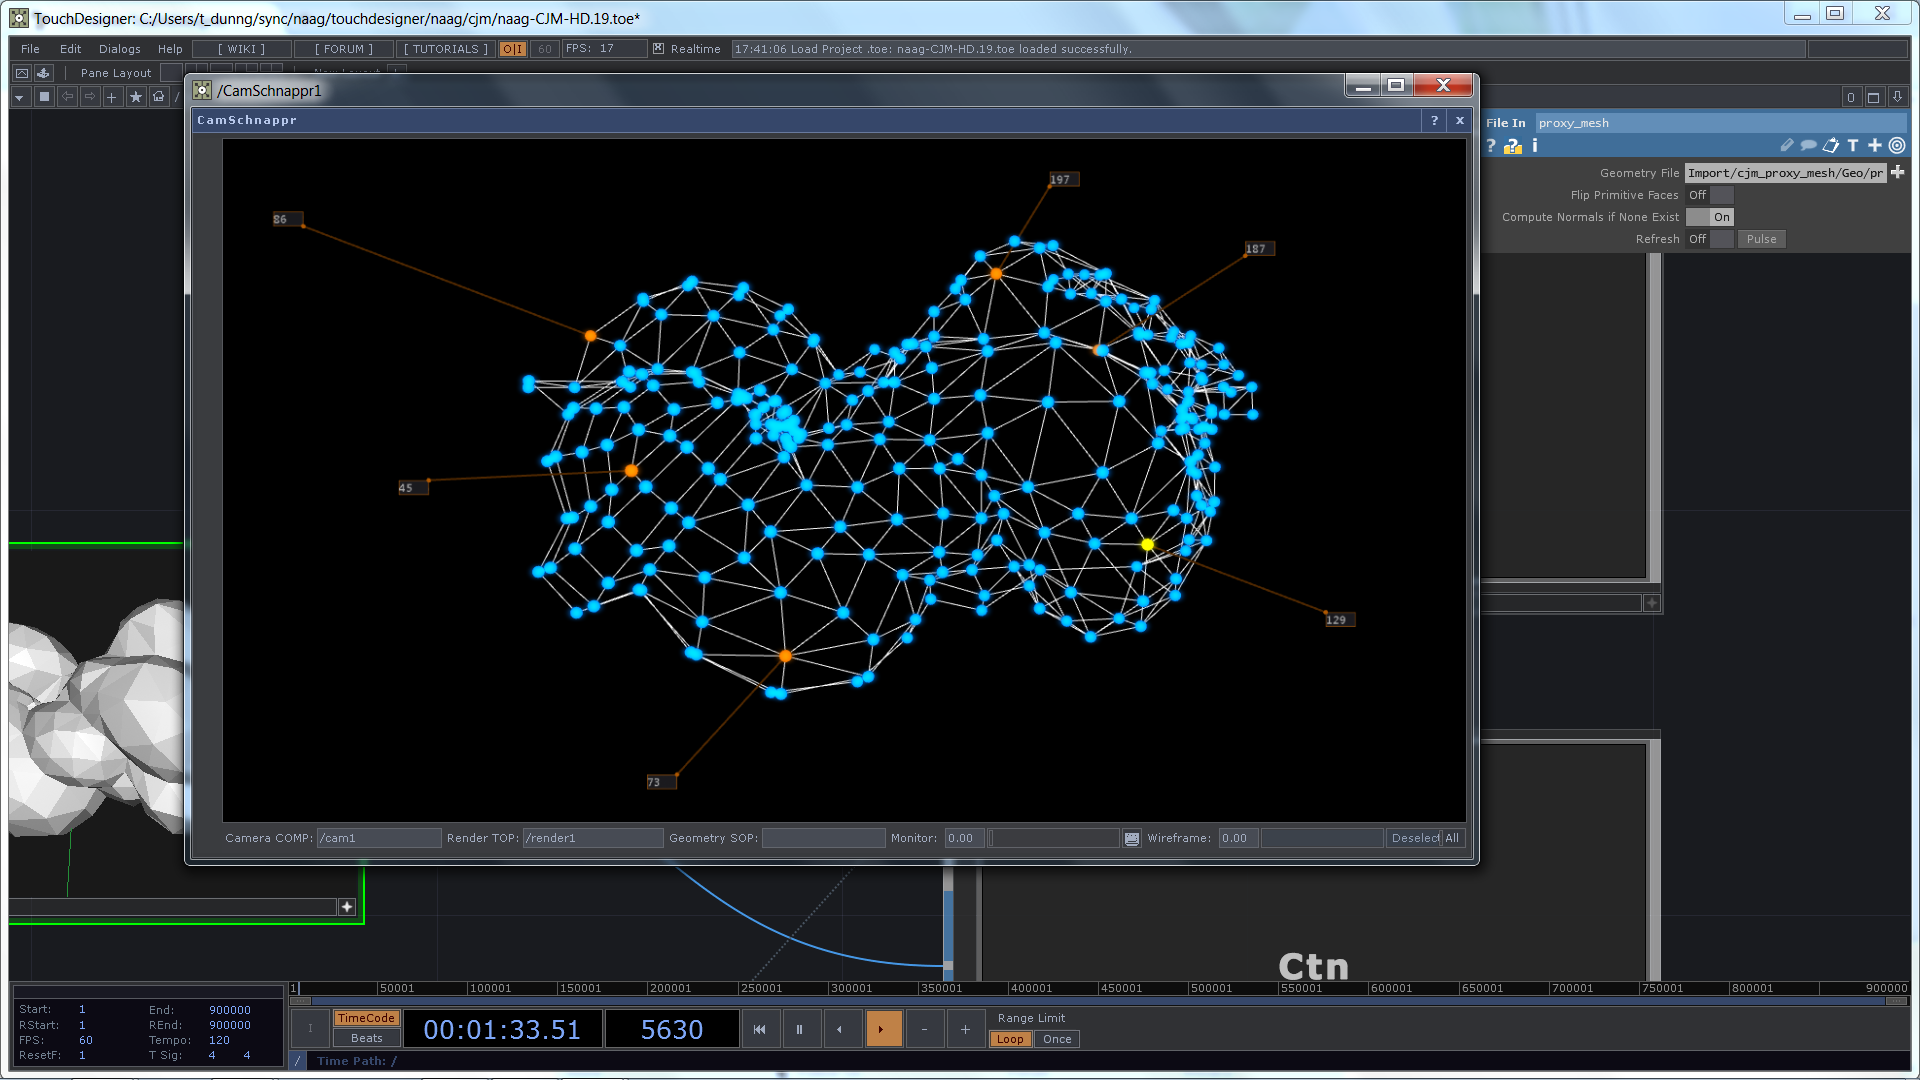The image size is (1920, 1080).
Task: Click the Pulse button next to Refresh
Action: click(1763, 239)
